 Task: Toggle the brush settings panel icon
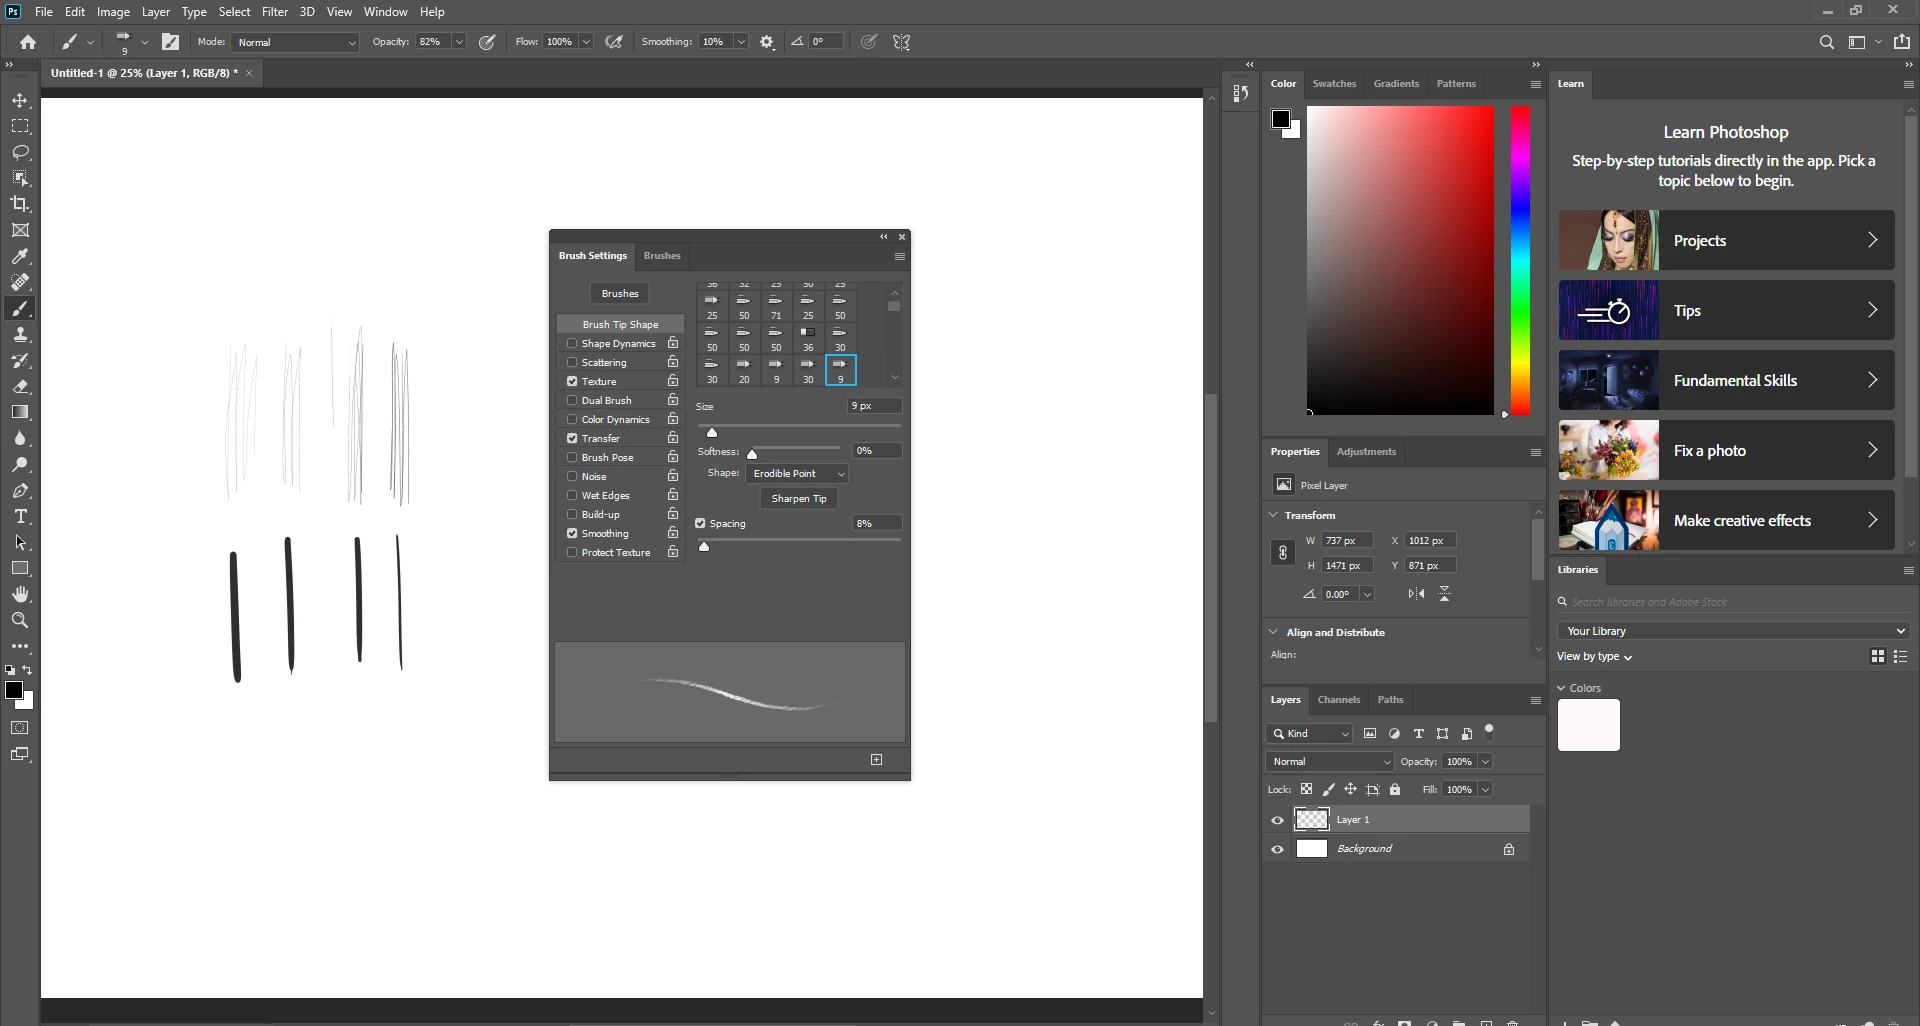point(171,42)
